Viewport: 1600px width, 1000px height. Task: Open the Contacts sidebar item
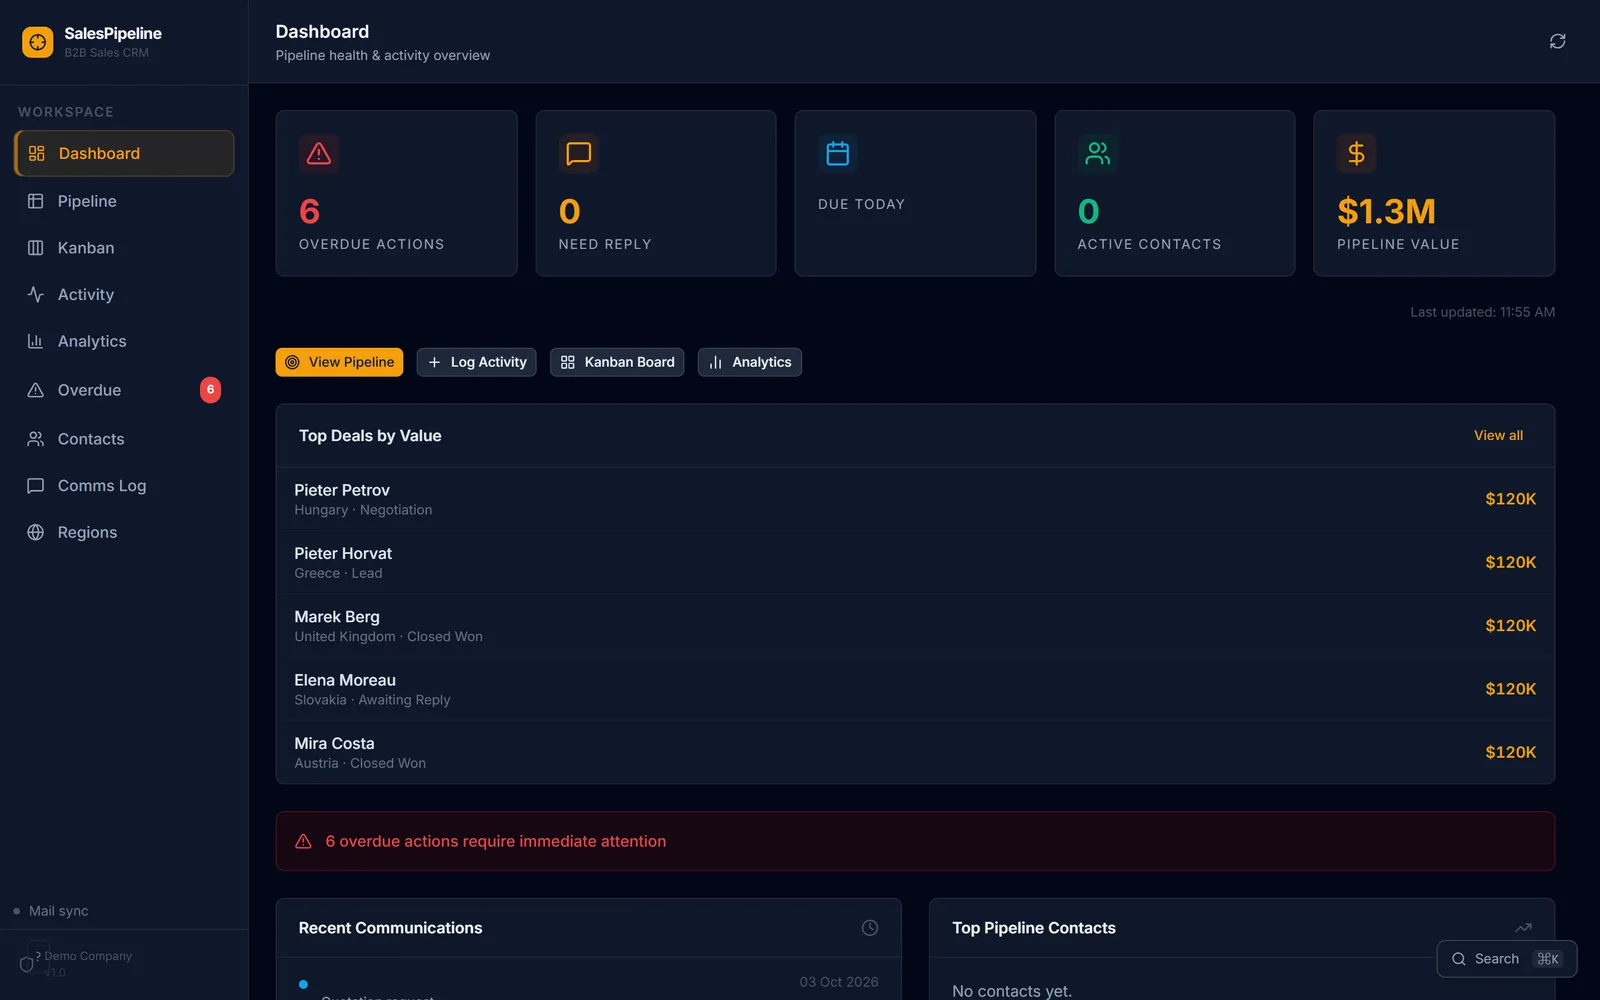point(124,439)
